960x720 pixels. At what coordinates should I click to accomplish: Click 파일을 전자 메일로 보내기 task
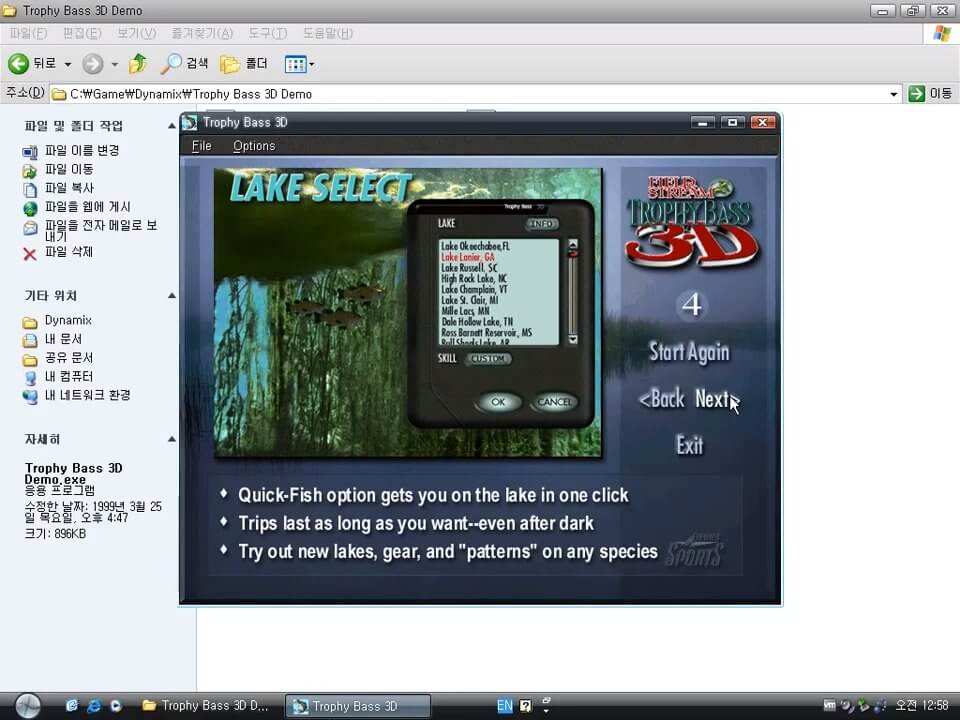click(90, 230)
